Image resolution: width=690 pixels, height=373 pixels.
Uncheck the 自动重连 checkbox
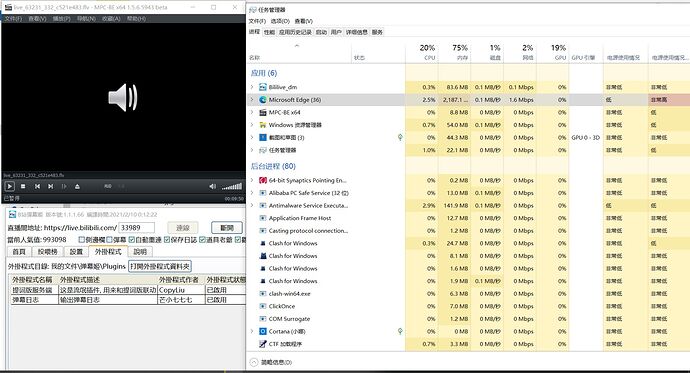pos(132,240)
